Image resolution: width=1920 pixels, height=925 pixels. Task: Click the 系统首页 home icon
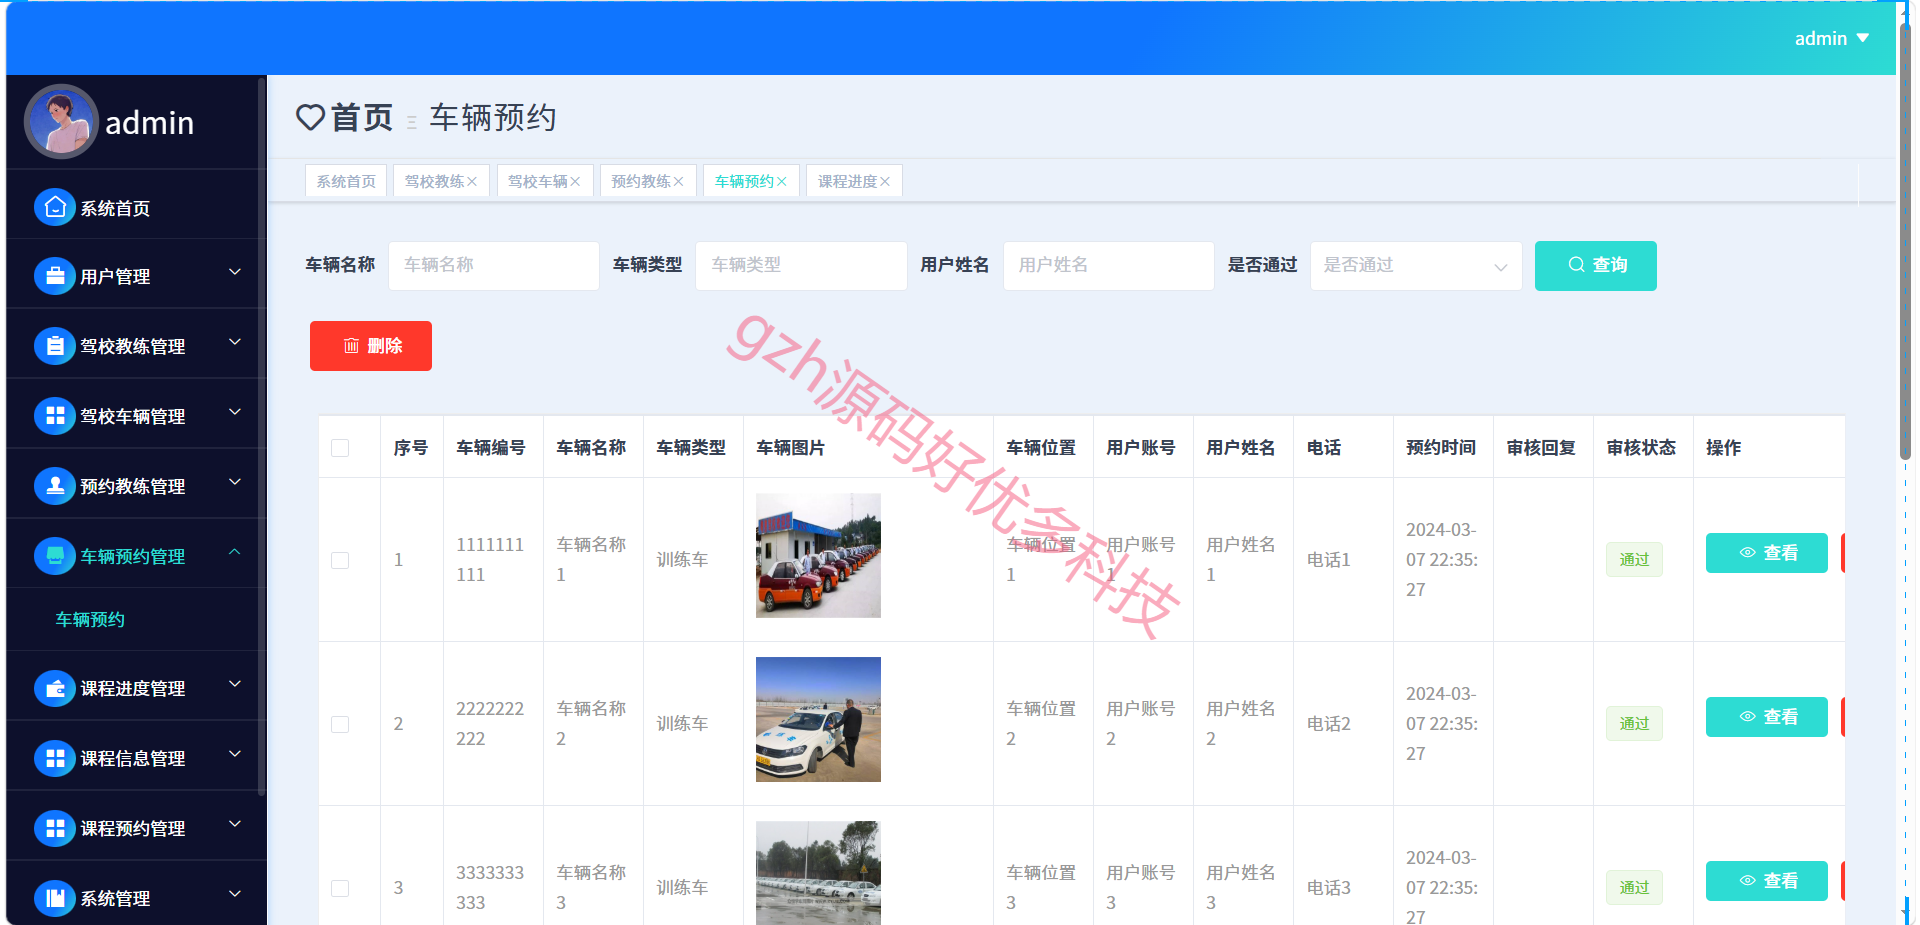(55, 207)
